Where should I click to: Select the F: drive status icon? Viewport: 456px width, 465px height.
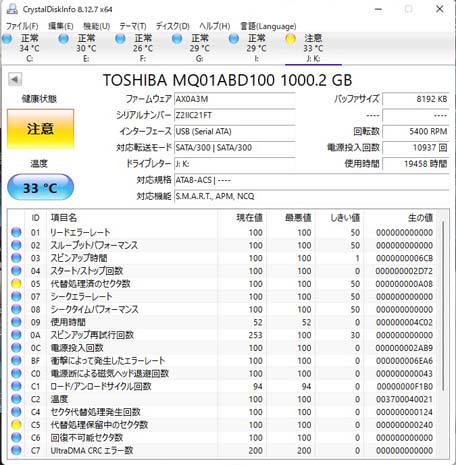point(120,39)
